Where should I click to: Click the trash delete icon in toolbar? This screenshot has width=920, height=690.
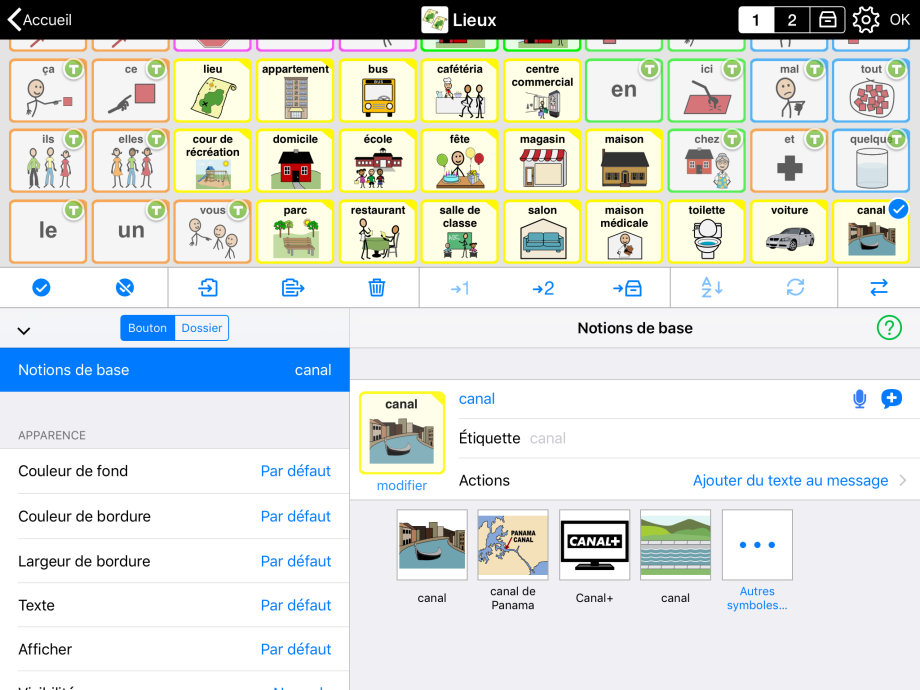point(377,288)
